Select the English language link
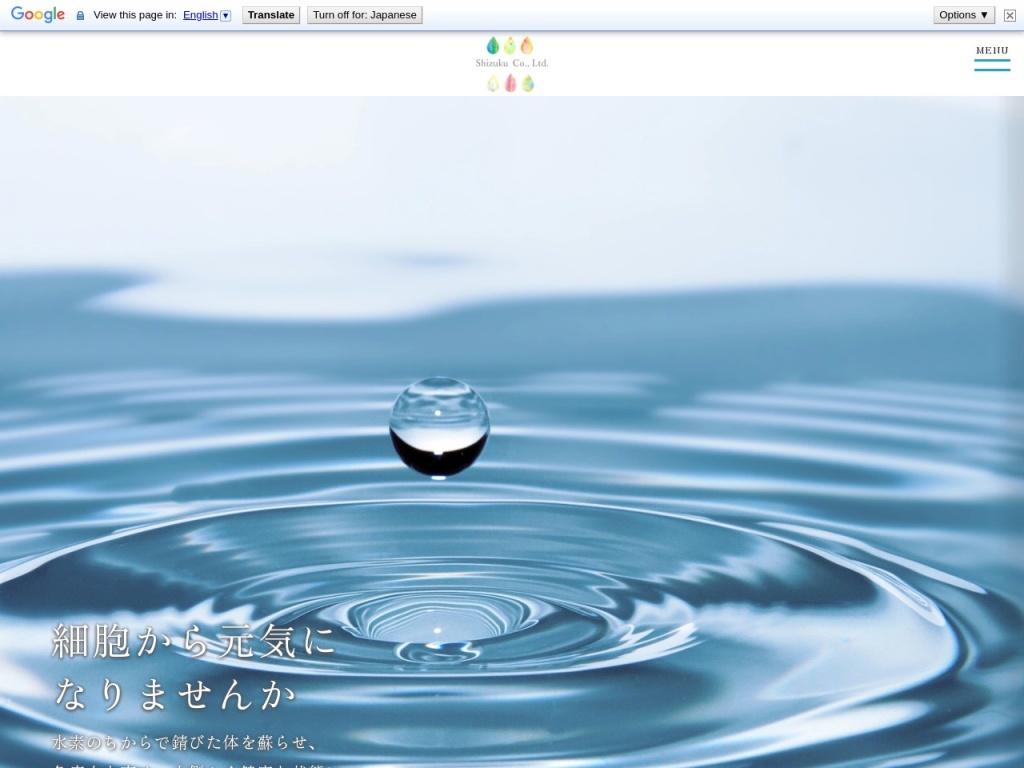This screenshot has width=1024, height=768. [200, 15]
